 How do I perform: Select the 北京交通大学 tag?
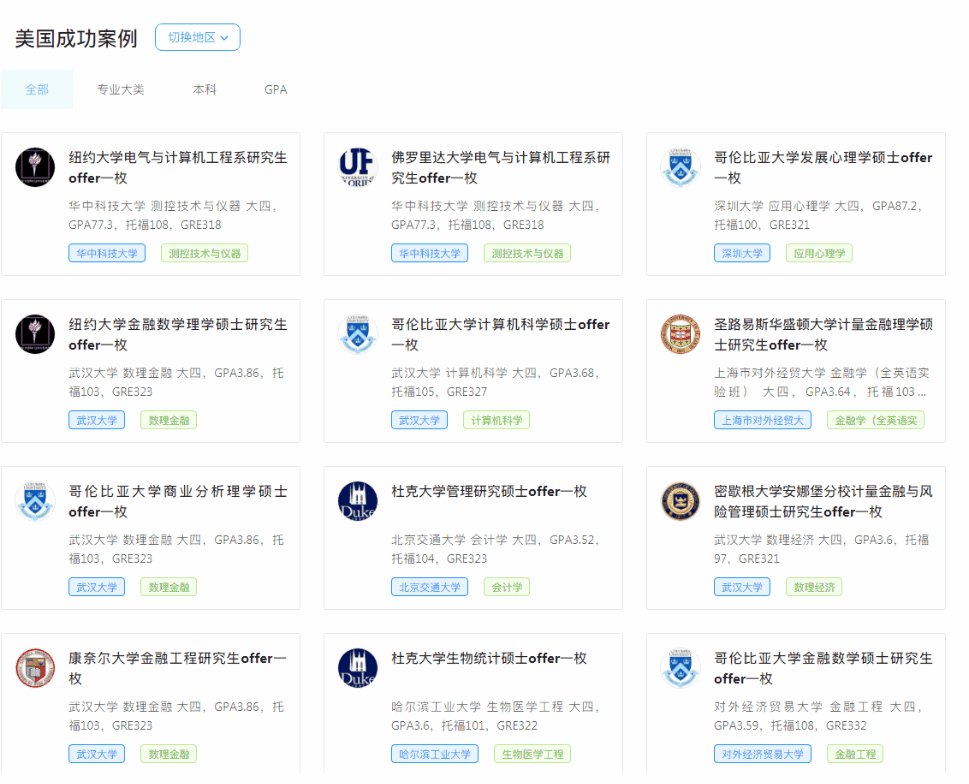click(x=429, y=587)
